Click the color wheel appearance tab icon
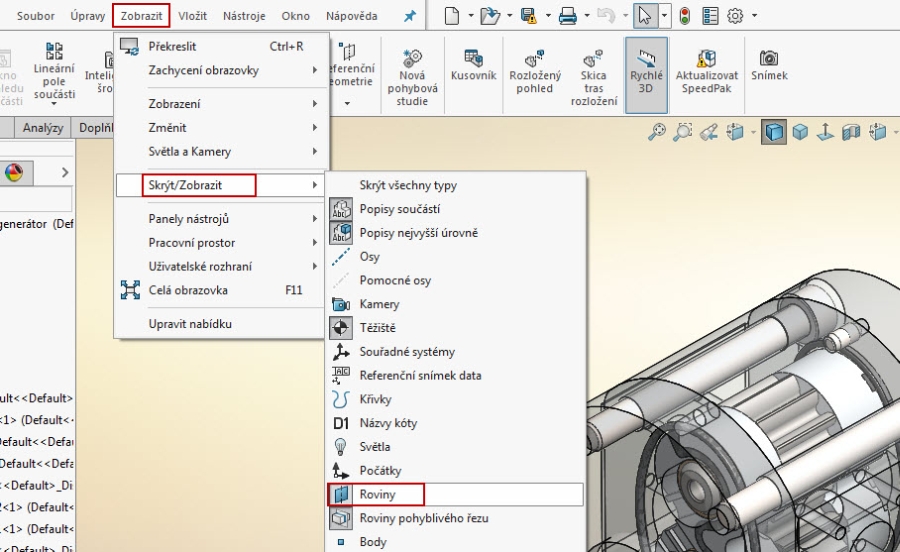Screen dimensions: 900x552 click(x=14, y=172)
